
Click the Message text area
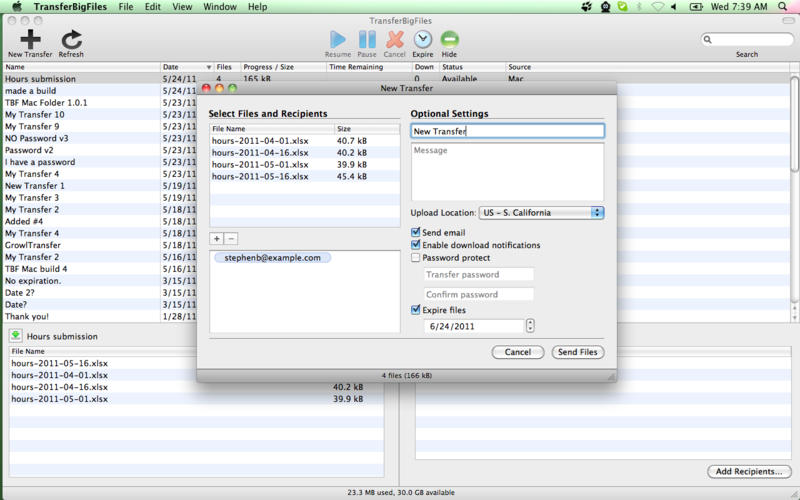tap(507, 172)
